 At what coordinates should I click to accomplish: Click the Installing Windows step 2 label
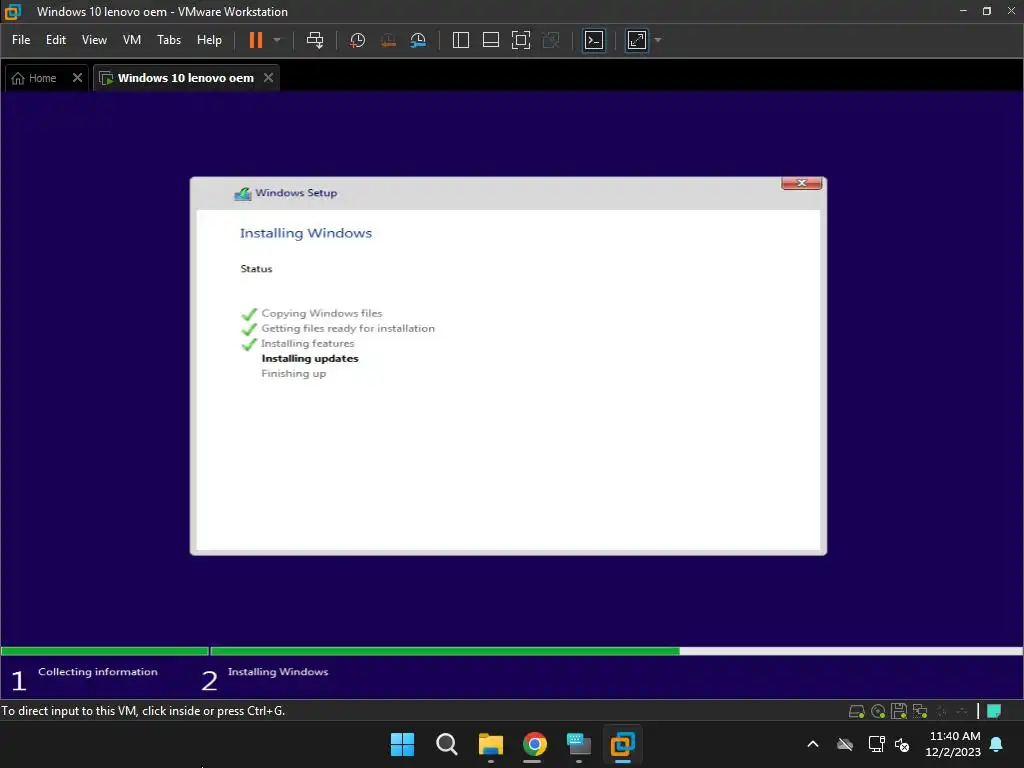tap(278, 671)
